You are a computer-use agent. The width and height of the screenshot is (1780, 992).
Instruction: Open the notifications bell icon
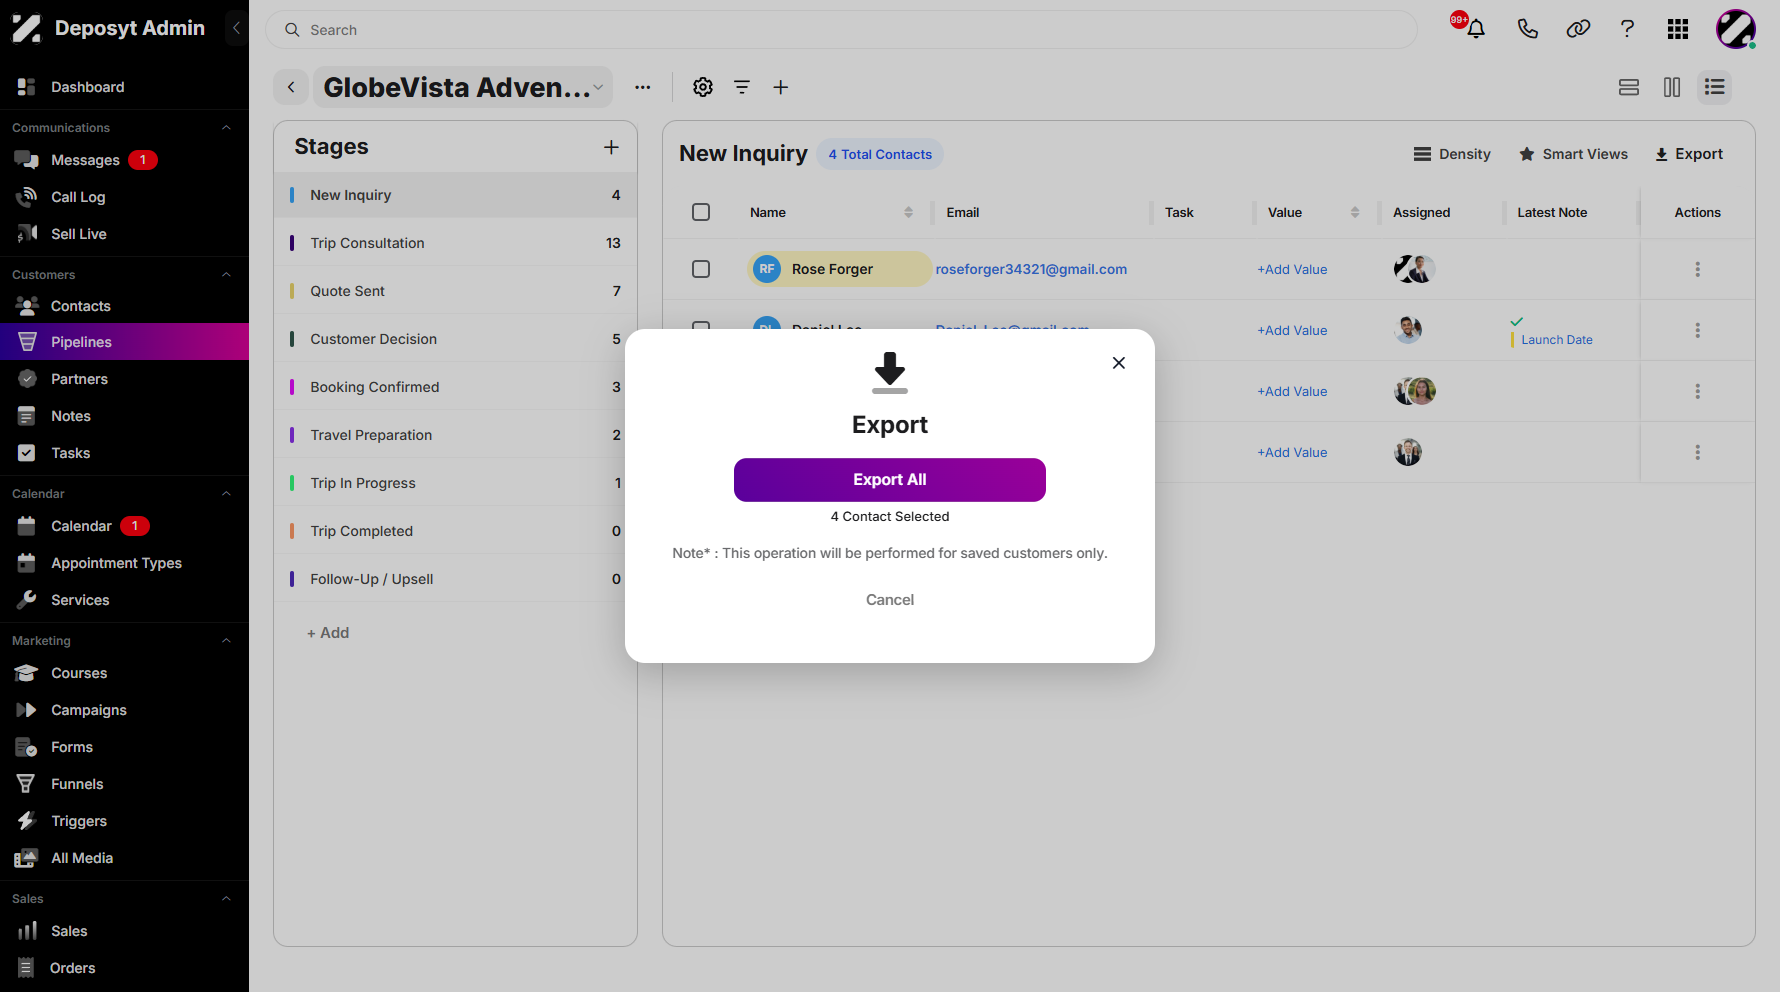(x=1475, y=29)
